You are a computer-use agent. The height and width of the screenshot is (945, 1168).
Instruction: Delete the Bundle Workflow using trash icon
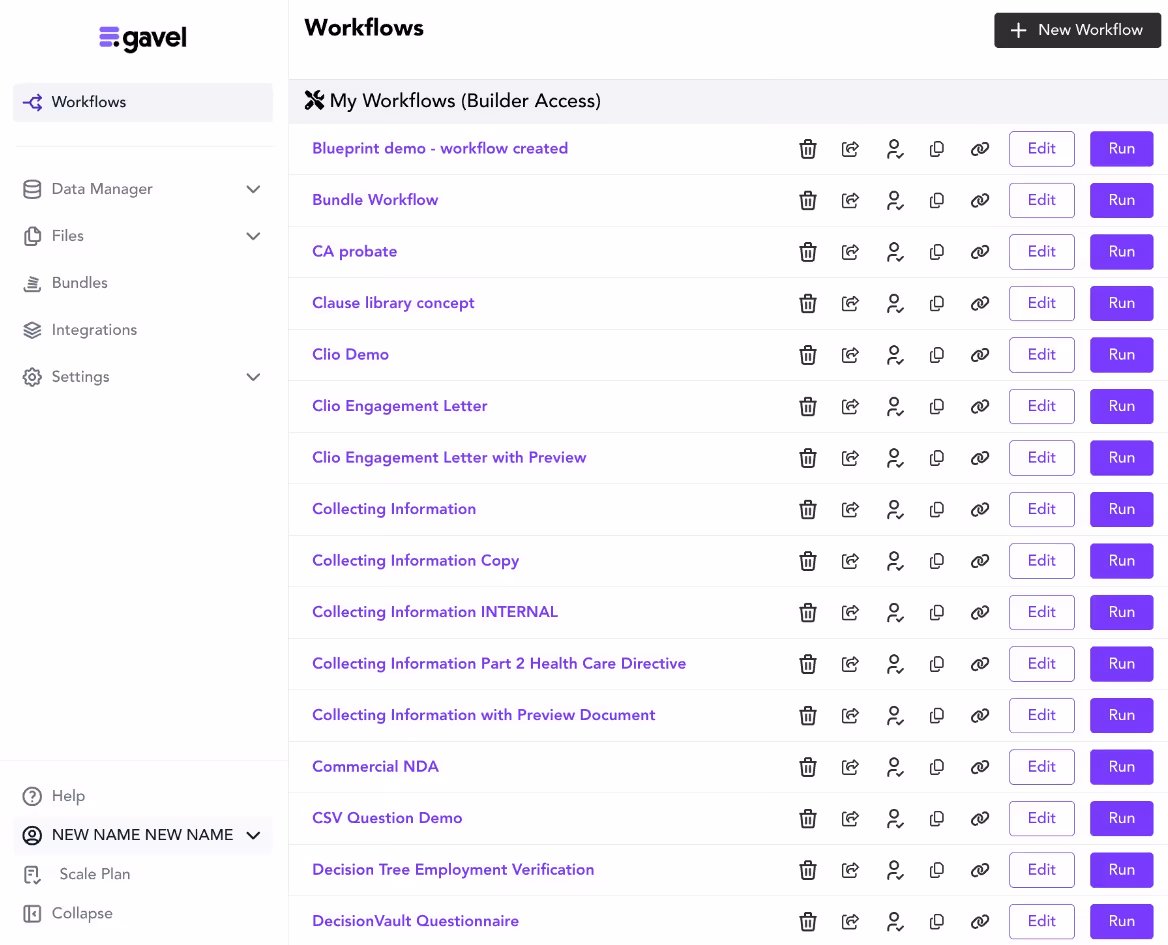click(x=807, y=200)
